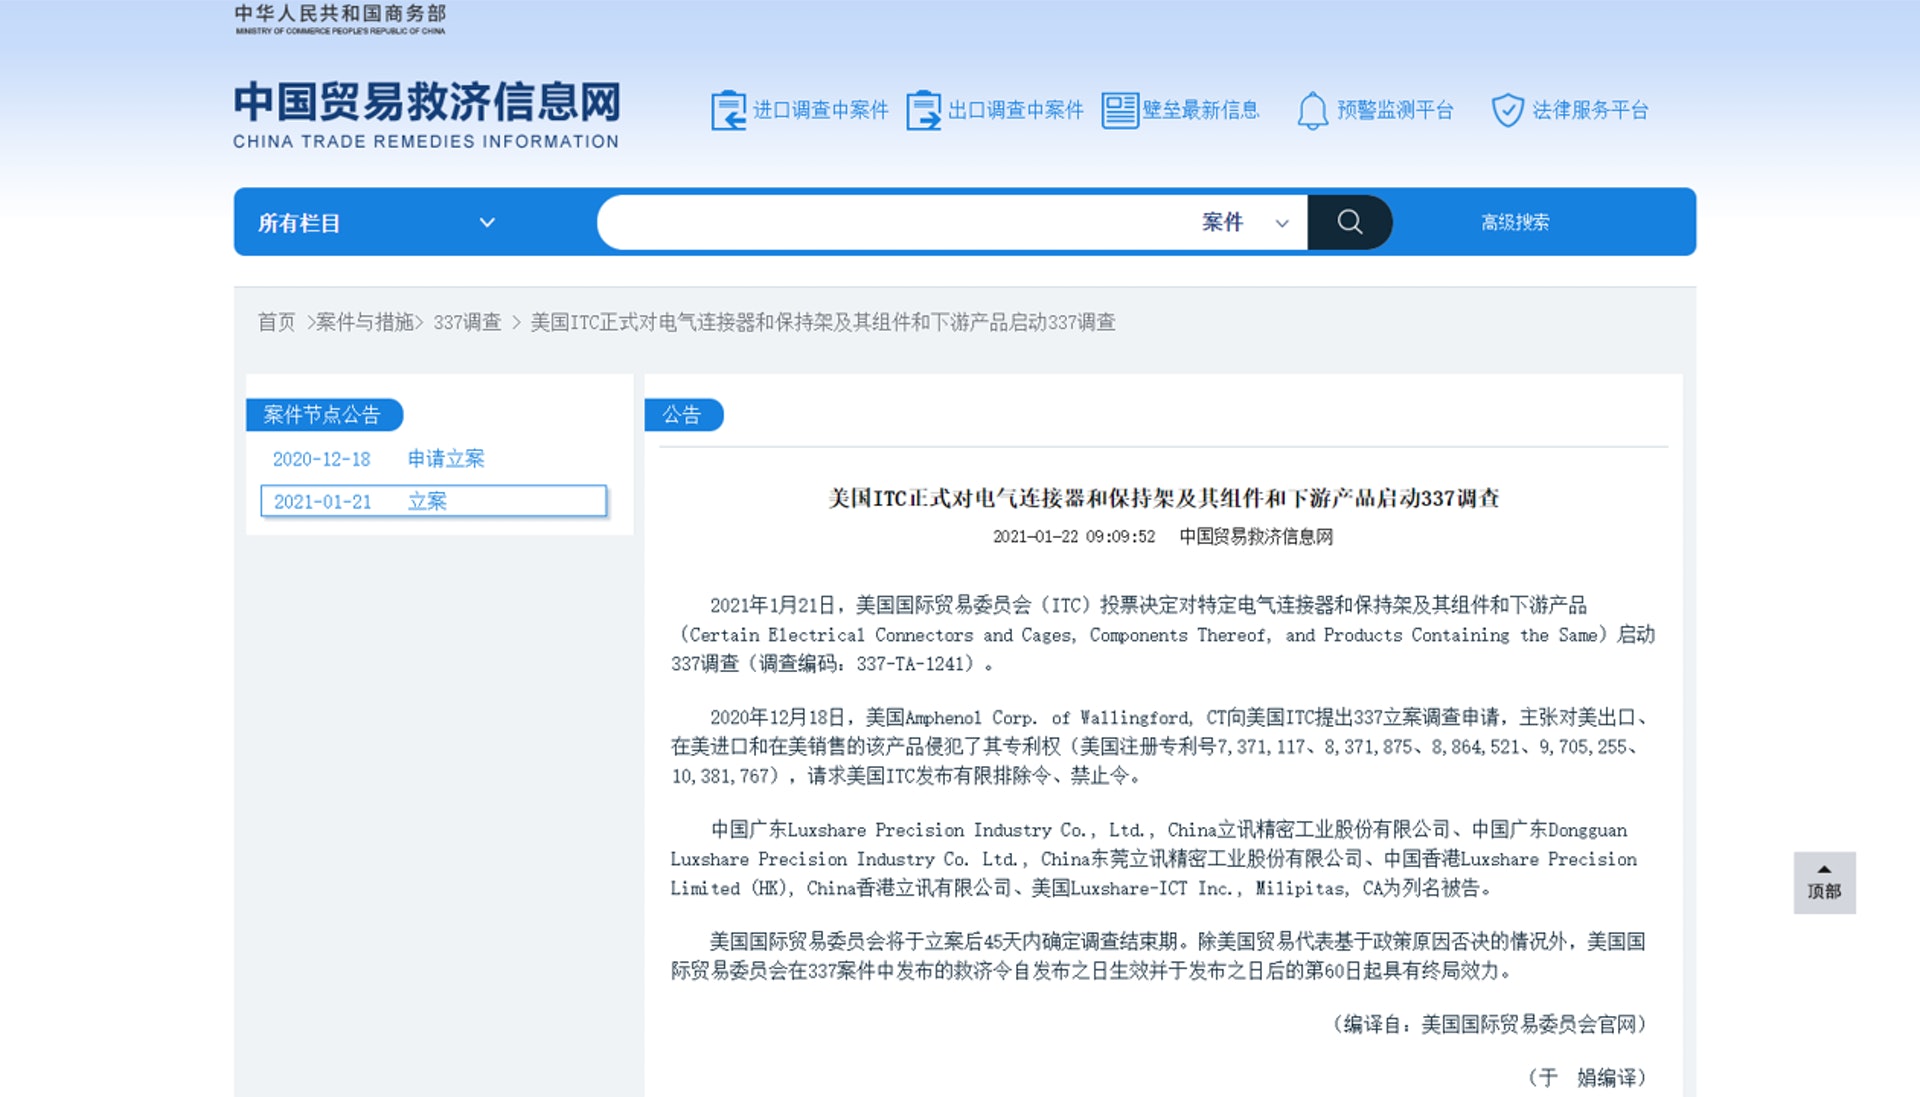
Task: Click the source text 中国贸易救济信息网 under headline
Action: coord(1256,537)
